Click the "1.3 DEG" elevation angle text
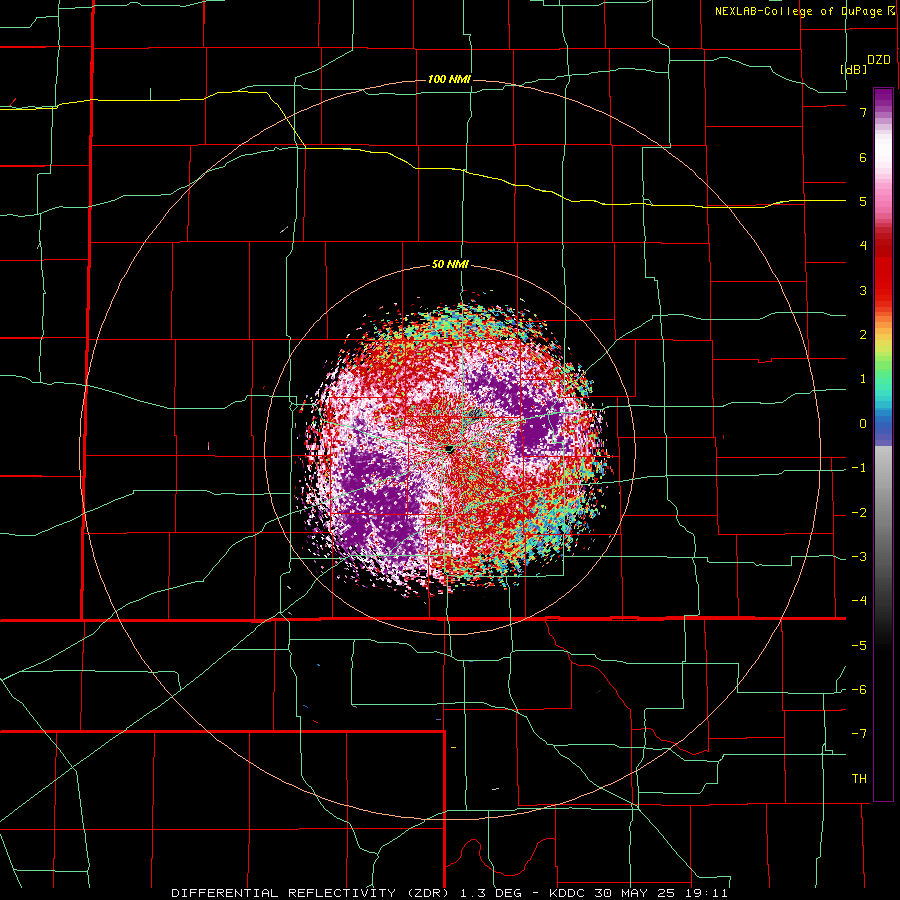The width and height of the screenshot is (900, 900). pyautogui.click(x=492, y=893)
